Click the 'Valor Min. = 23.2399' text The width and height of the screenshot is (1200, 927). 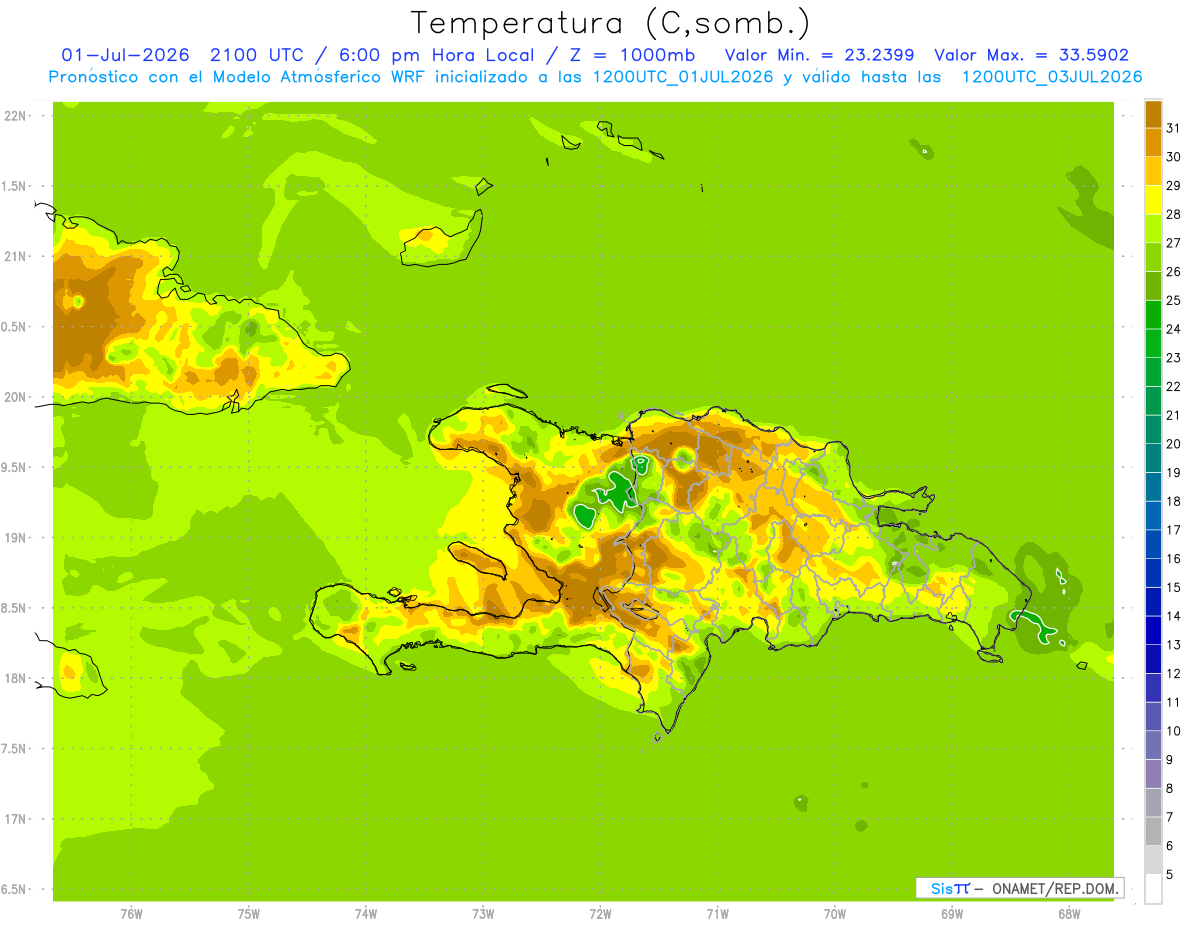[x=819, y=55]
